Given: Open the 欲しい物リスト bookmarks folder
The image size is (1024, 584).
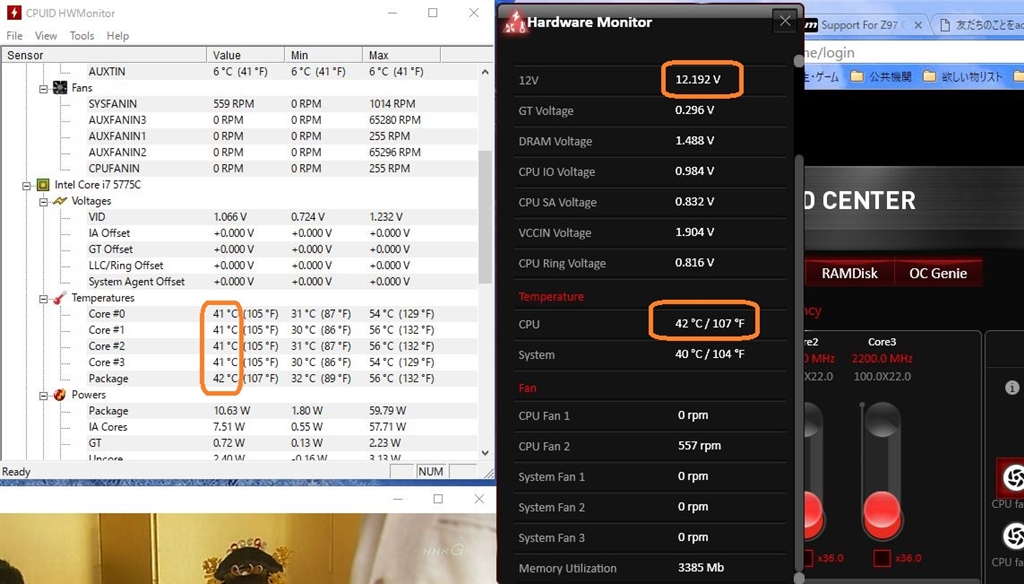Looking at the screenshot, I should (963, 77).
